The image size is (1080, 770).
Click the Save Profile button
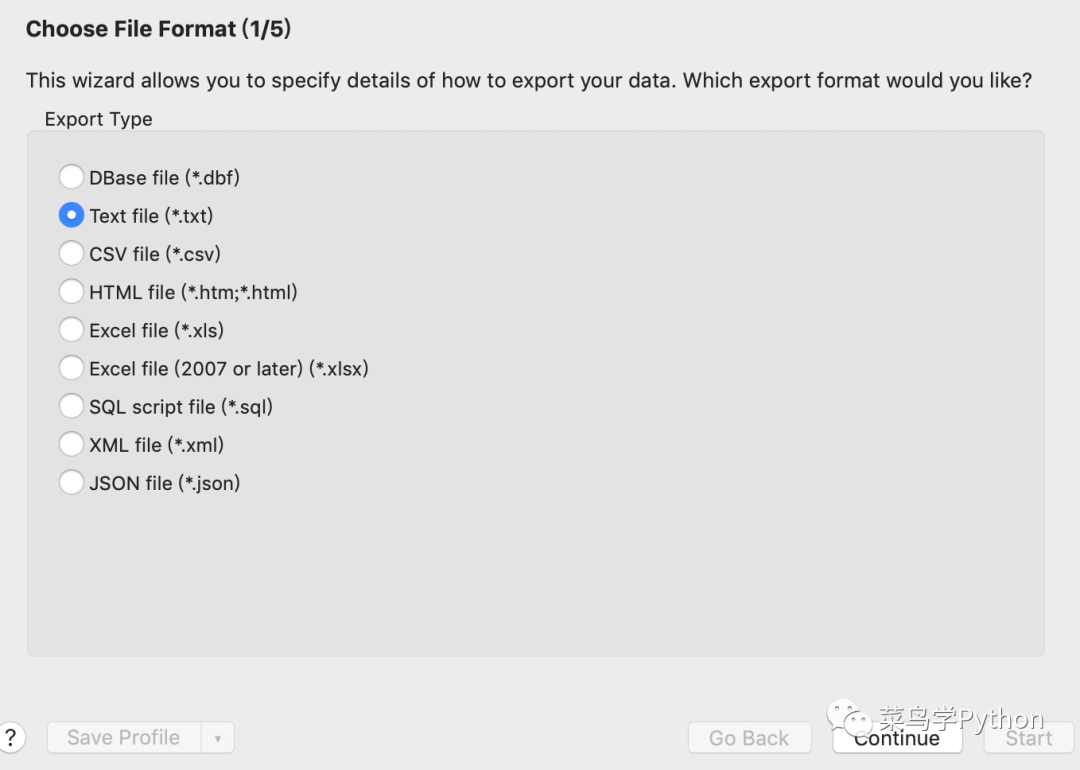[124, 738]
